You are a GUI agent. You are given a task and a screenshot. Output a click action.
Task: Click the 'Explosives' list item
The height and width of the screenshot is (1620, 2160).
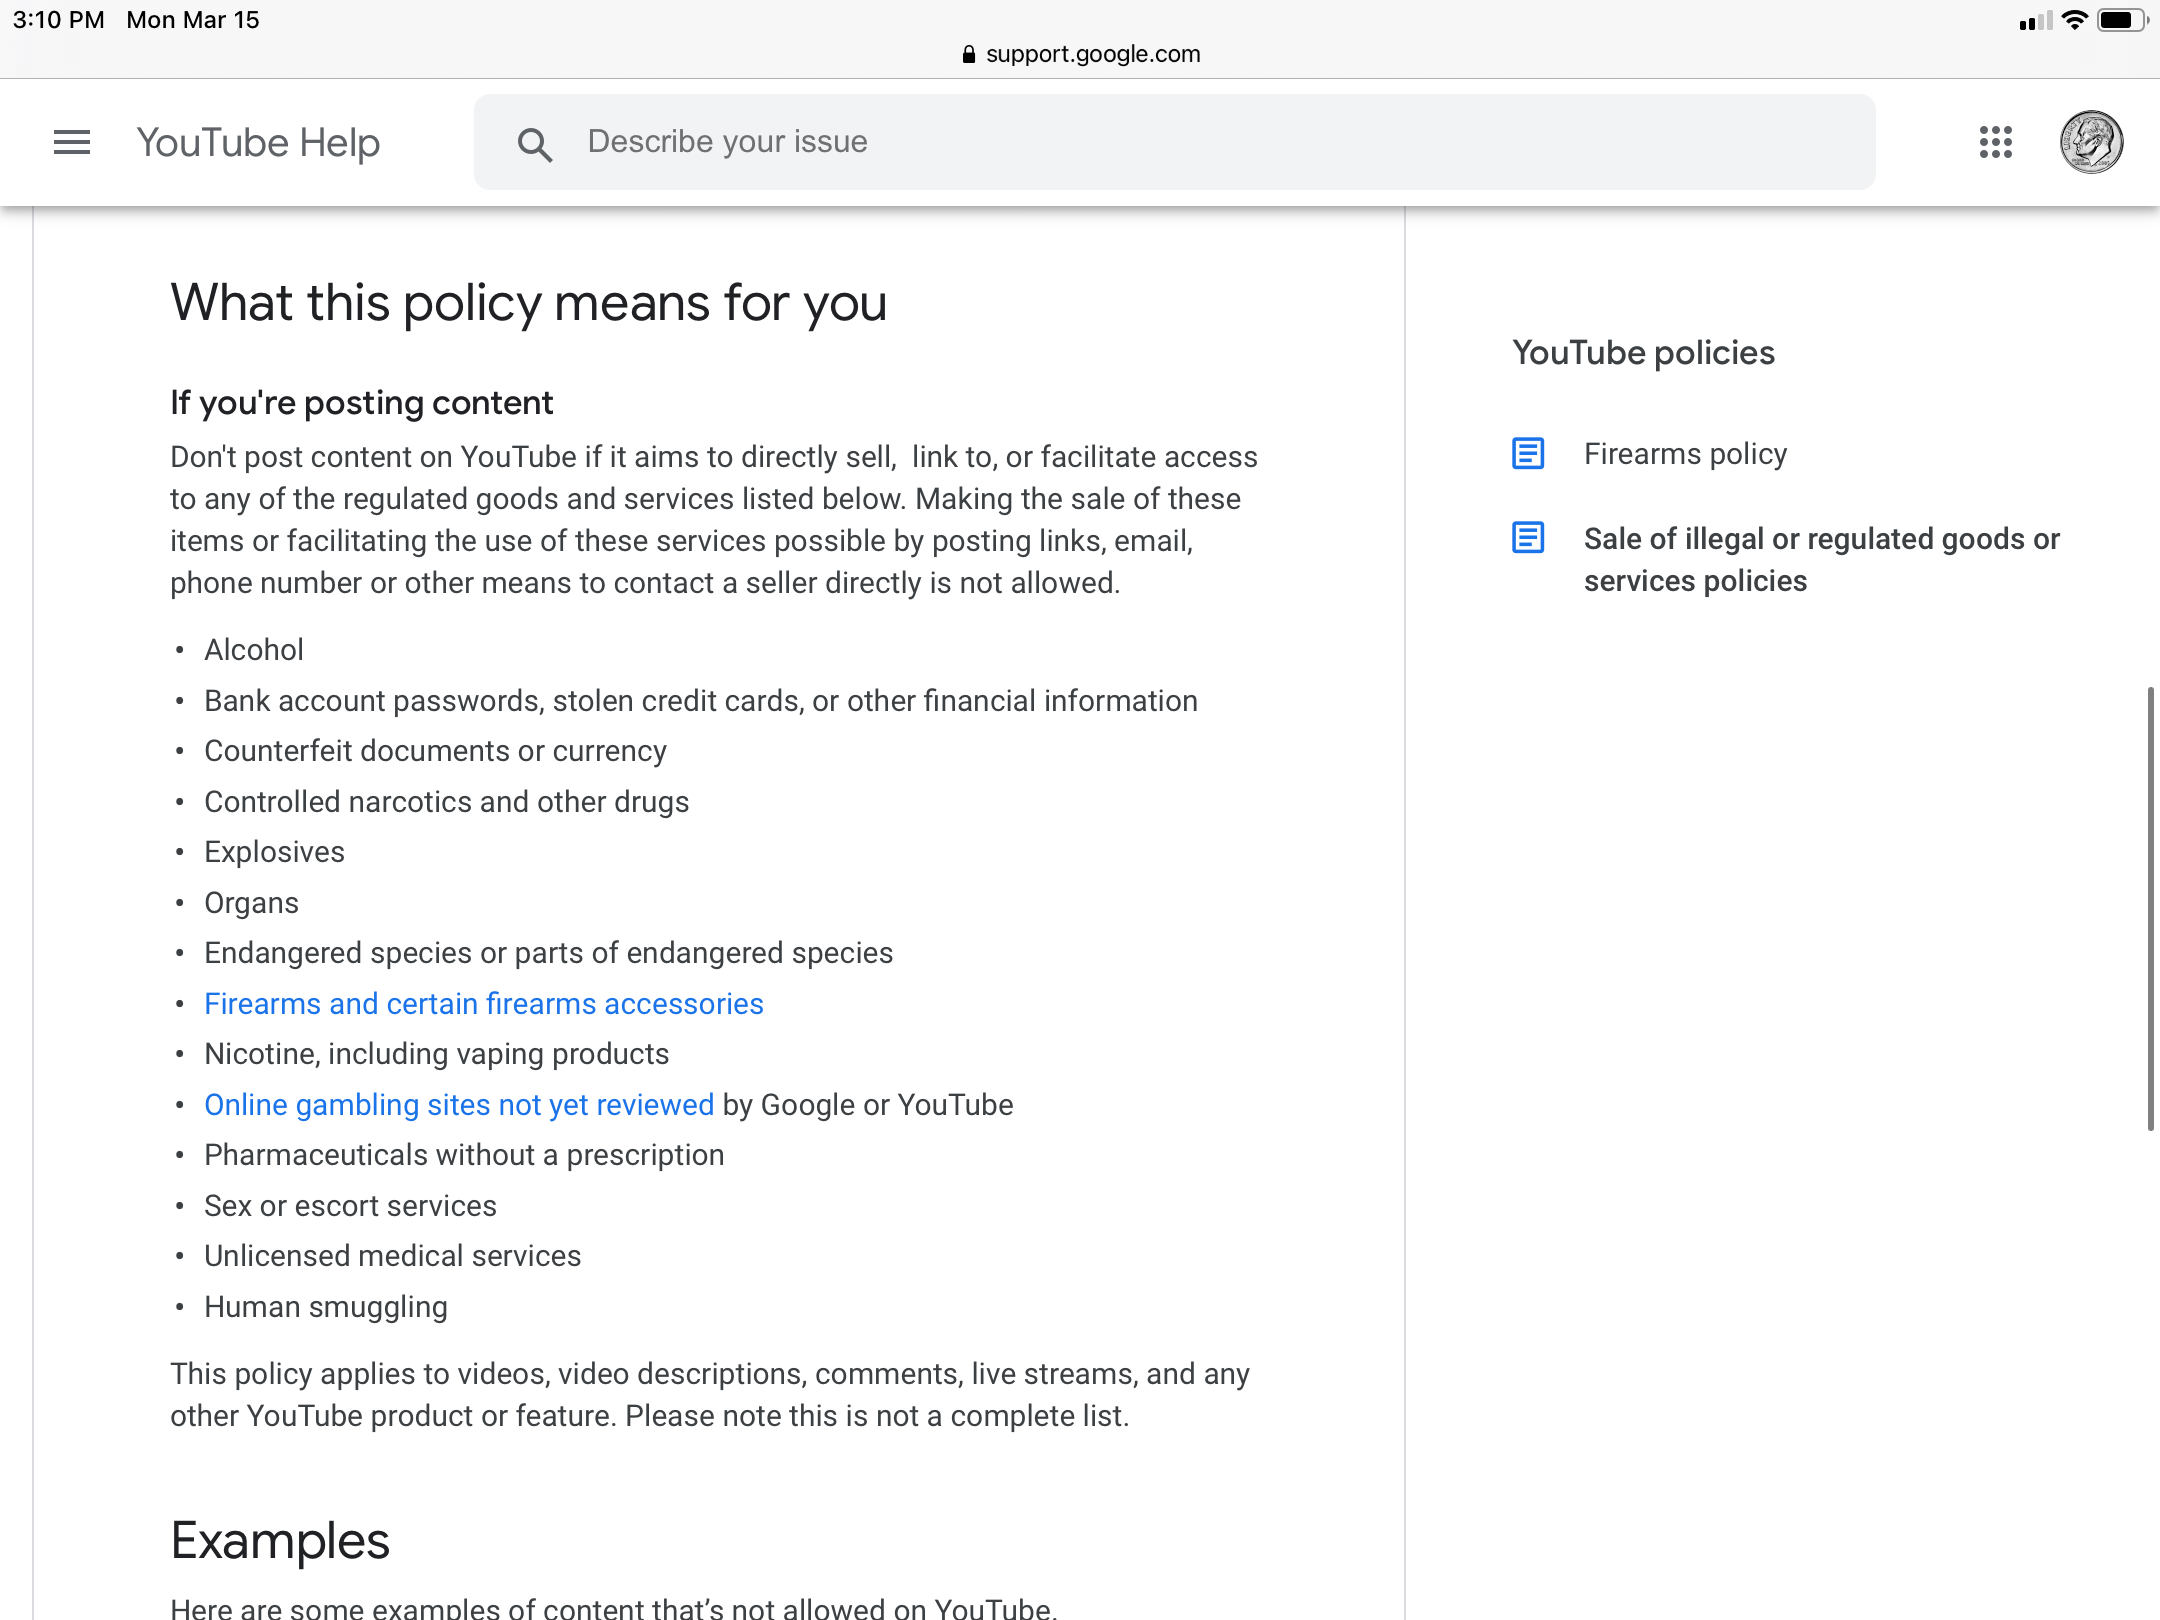coord(274,852)
